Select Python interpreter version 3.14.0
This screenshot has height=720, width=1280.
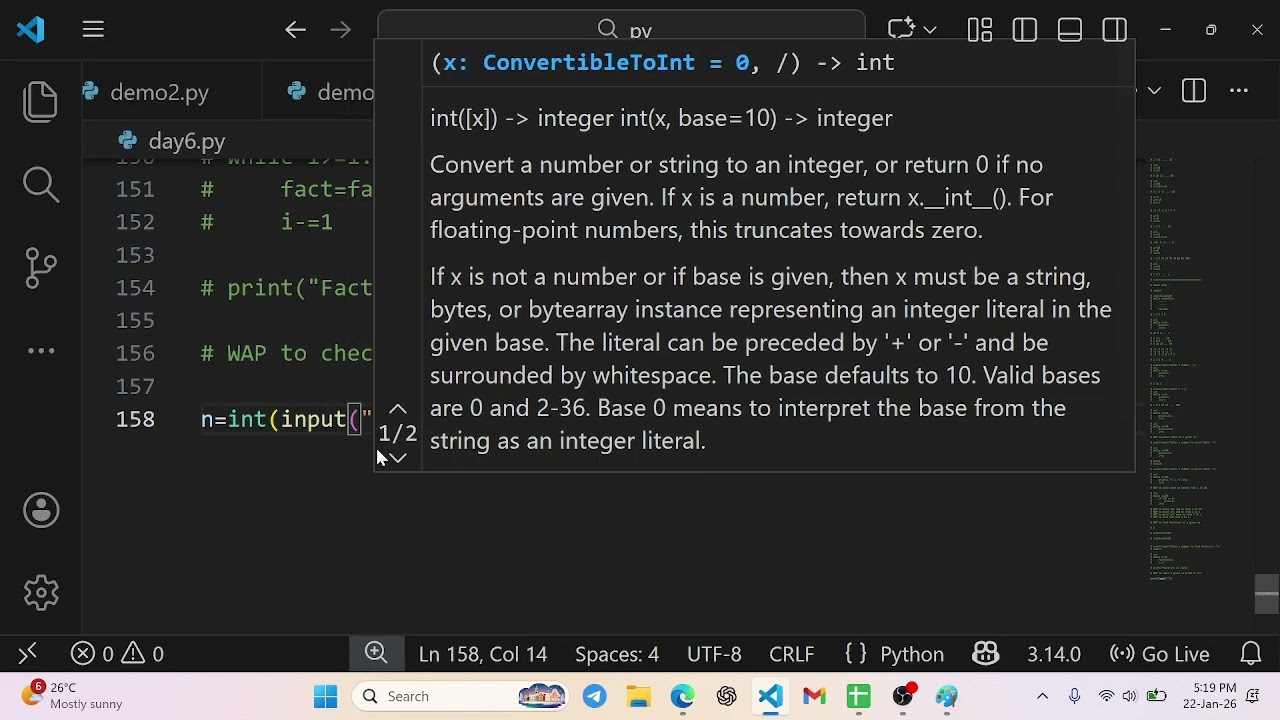(x=1053, y=654)
